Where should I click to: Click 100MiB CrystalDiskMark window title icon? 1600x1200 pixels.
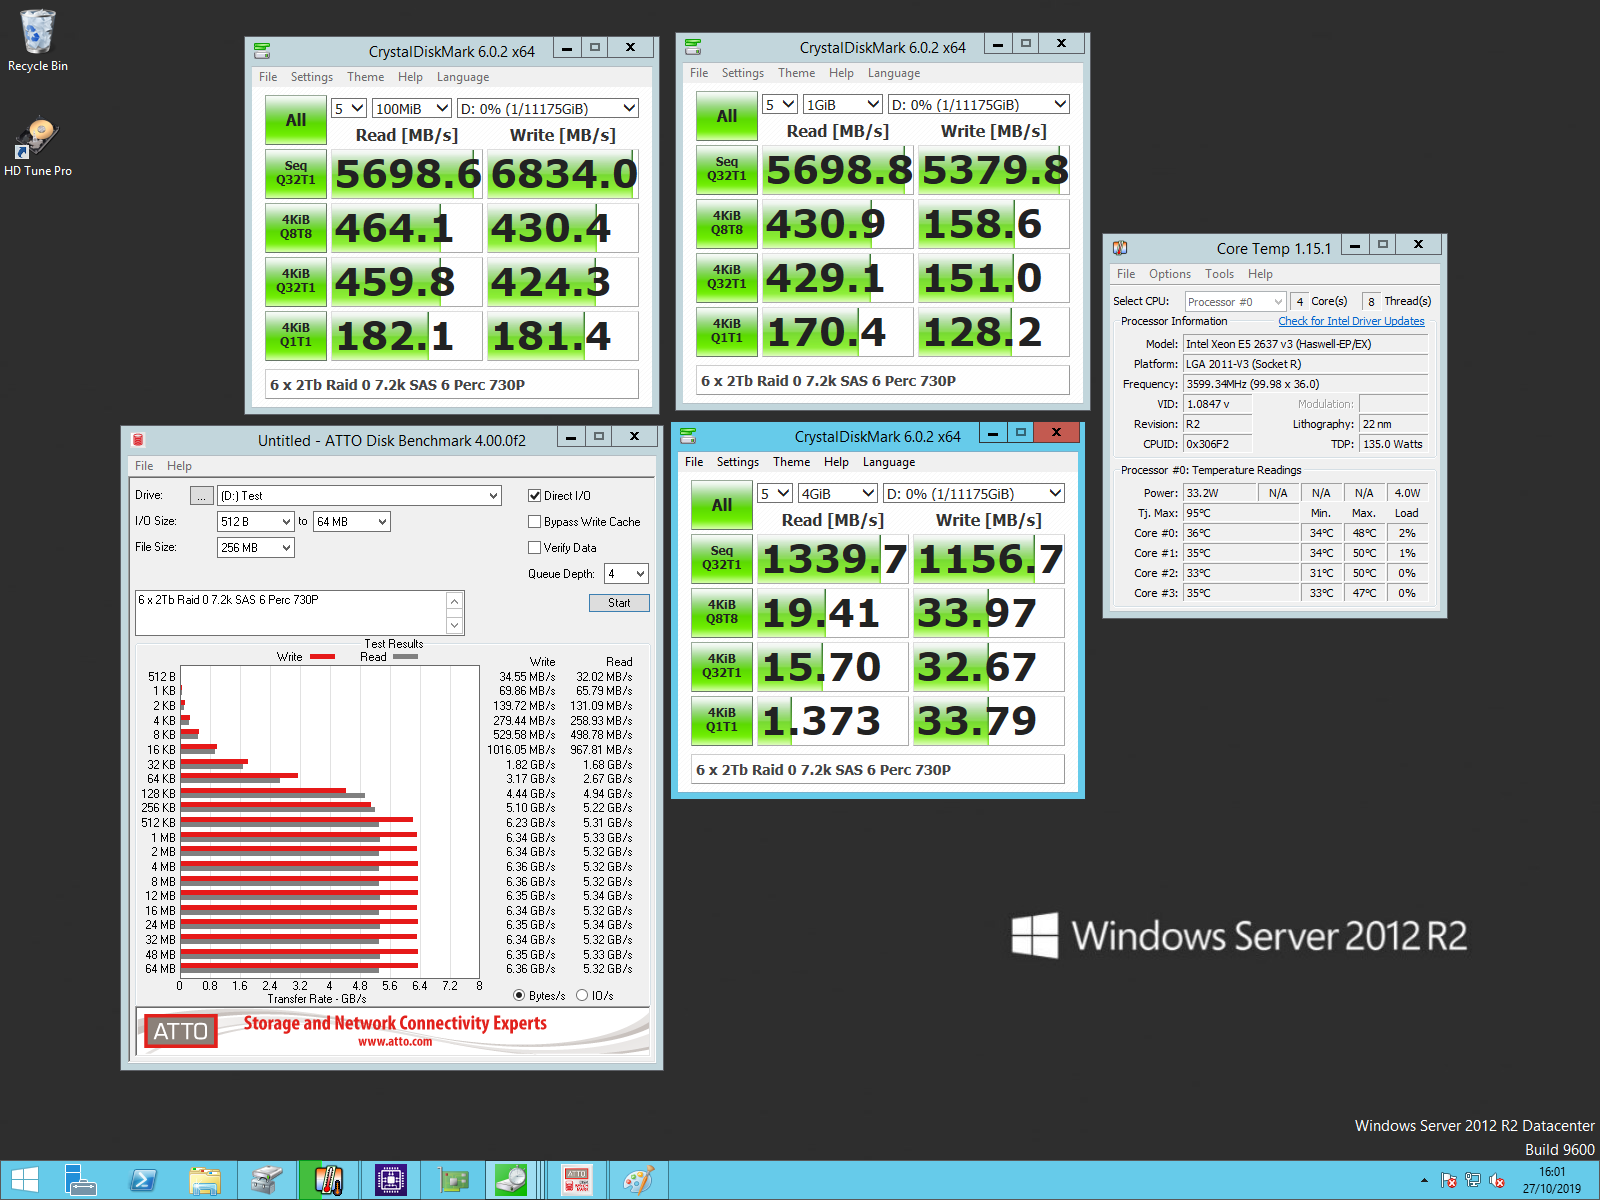click(262, 50)
